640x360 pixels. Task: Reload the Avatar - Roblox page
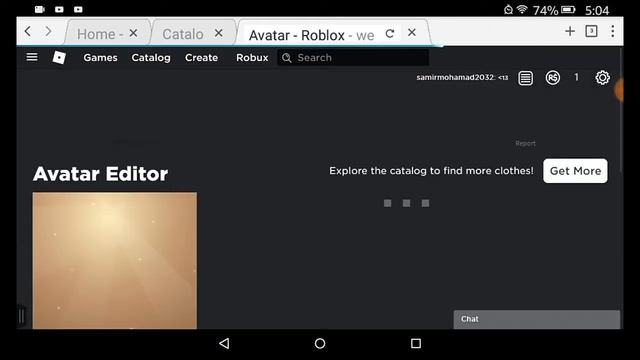(390, 33)
